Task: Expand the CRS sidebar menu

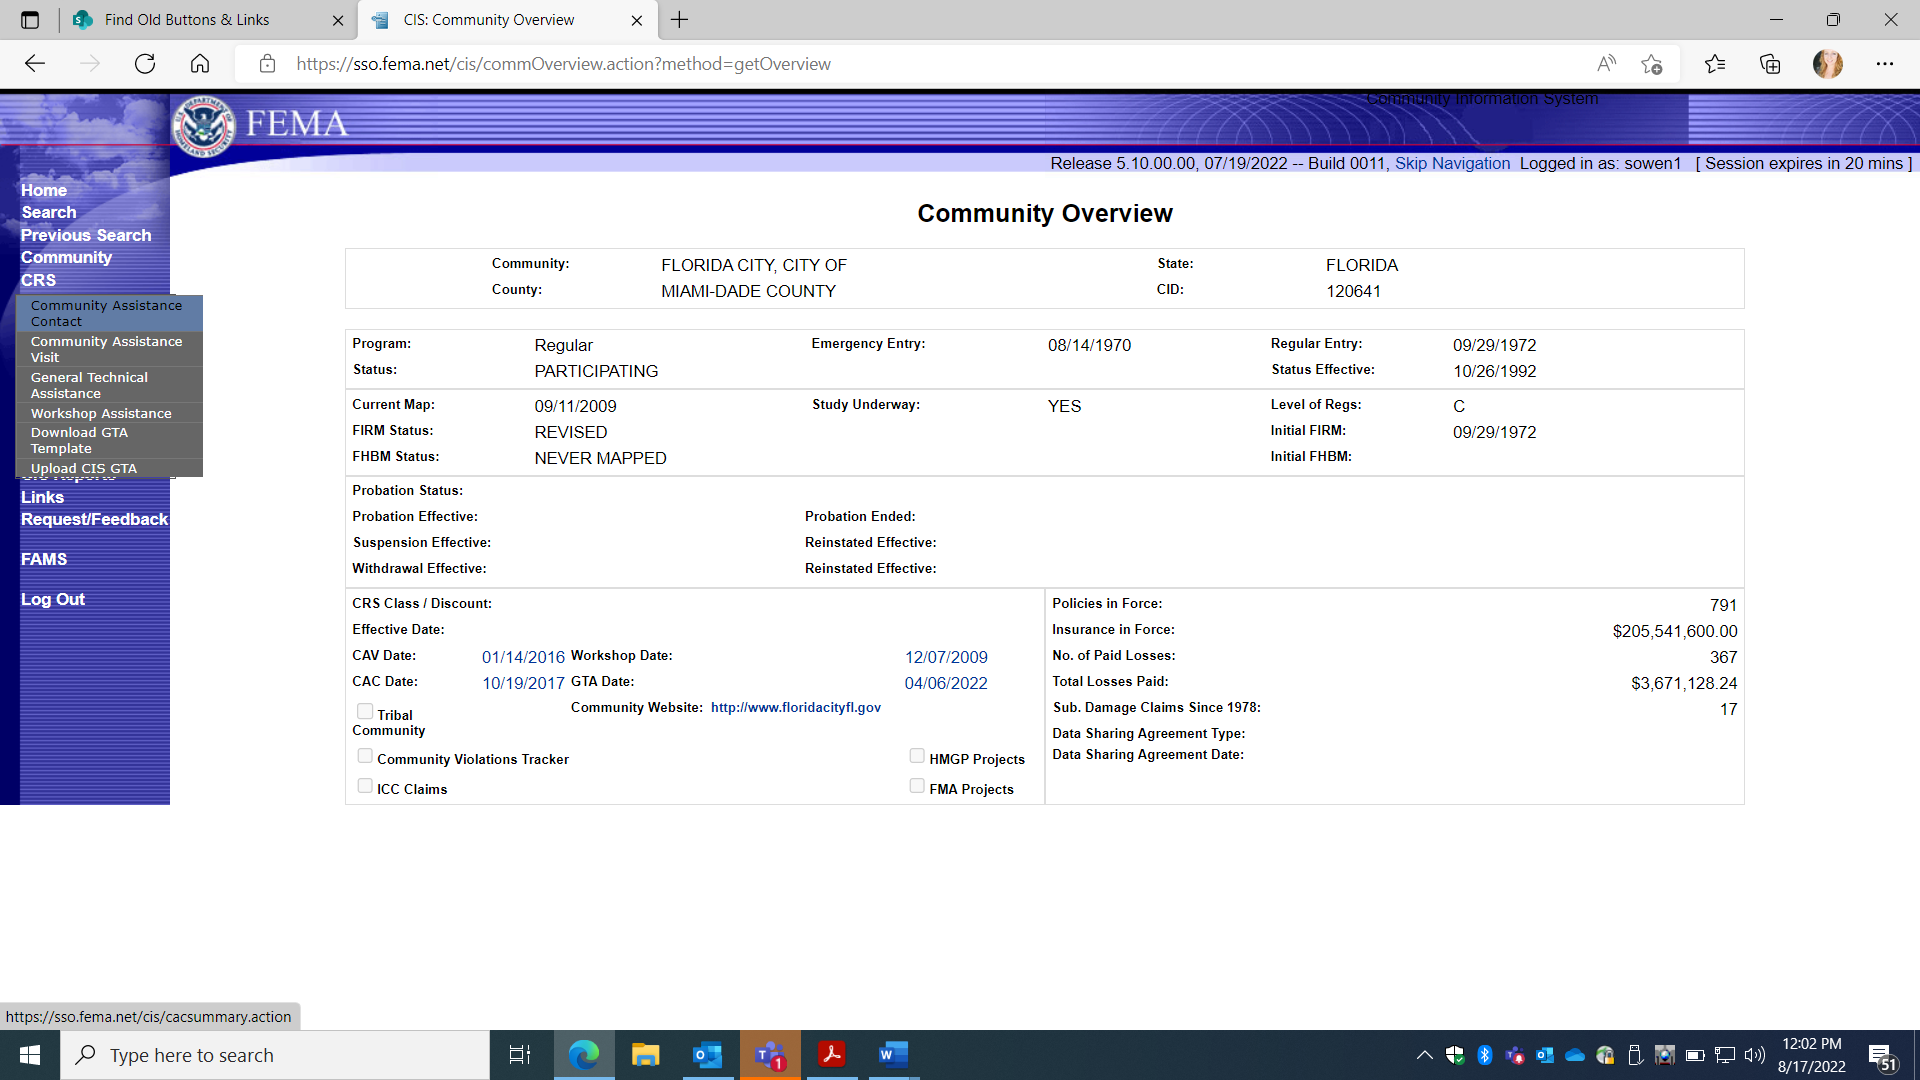Action: click(39, 280)
